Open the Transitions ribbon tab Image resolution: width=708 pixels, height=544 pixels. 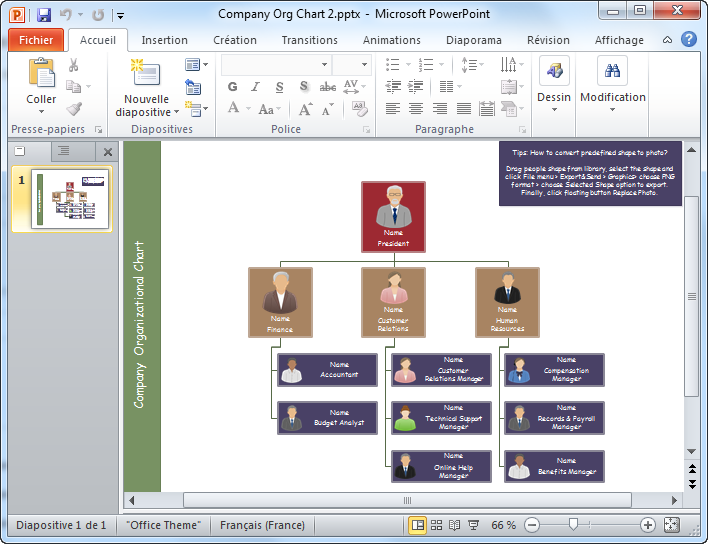[309, 40]
